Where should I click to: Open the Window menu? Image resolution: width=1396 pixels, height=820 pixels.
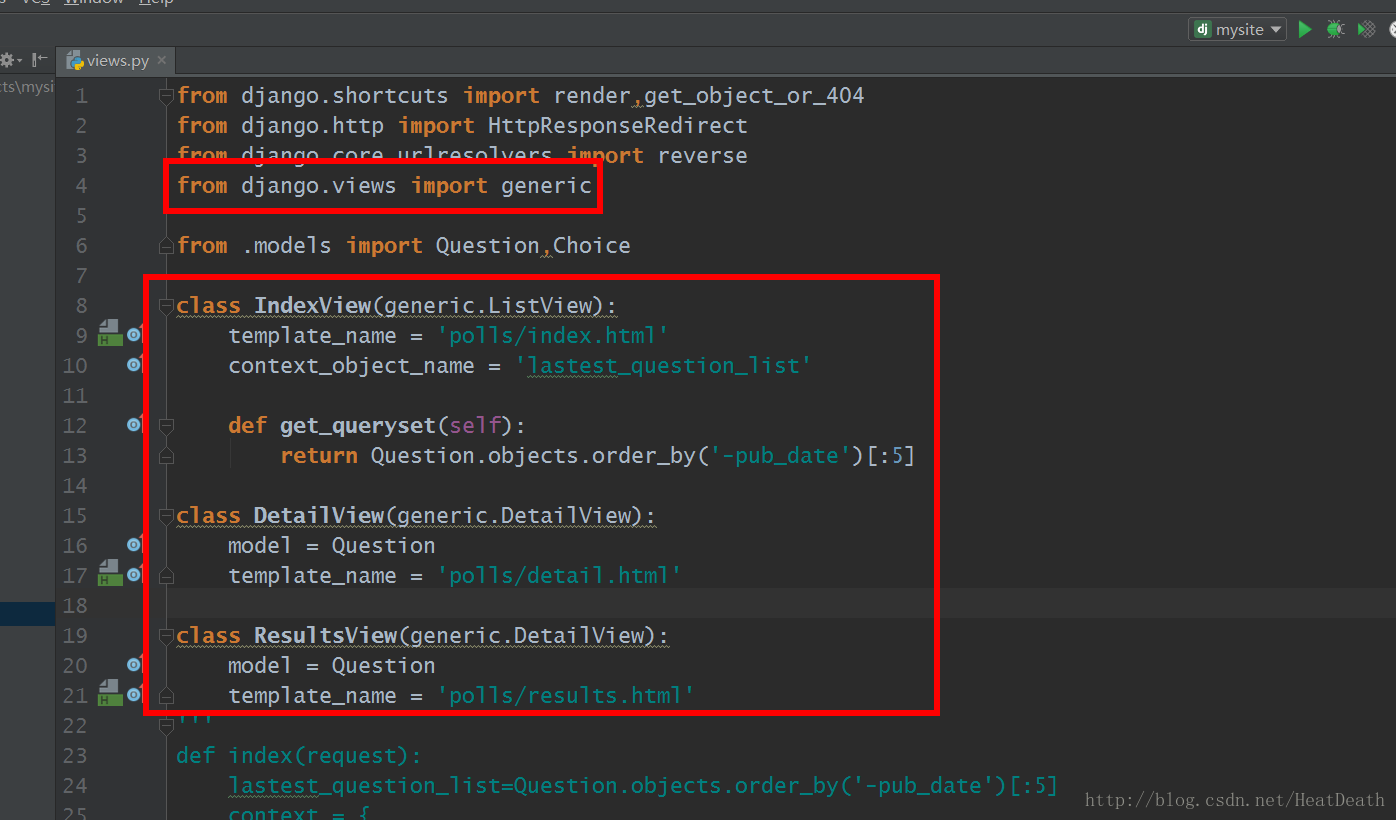93,3
